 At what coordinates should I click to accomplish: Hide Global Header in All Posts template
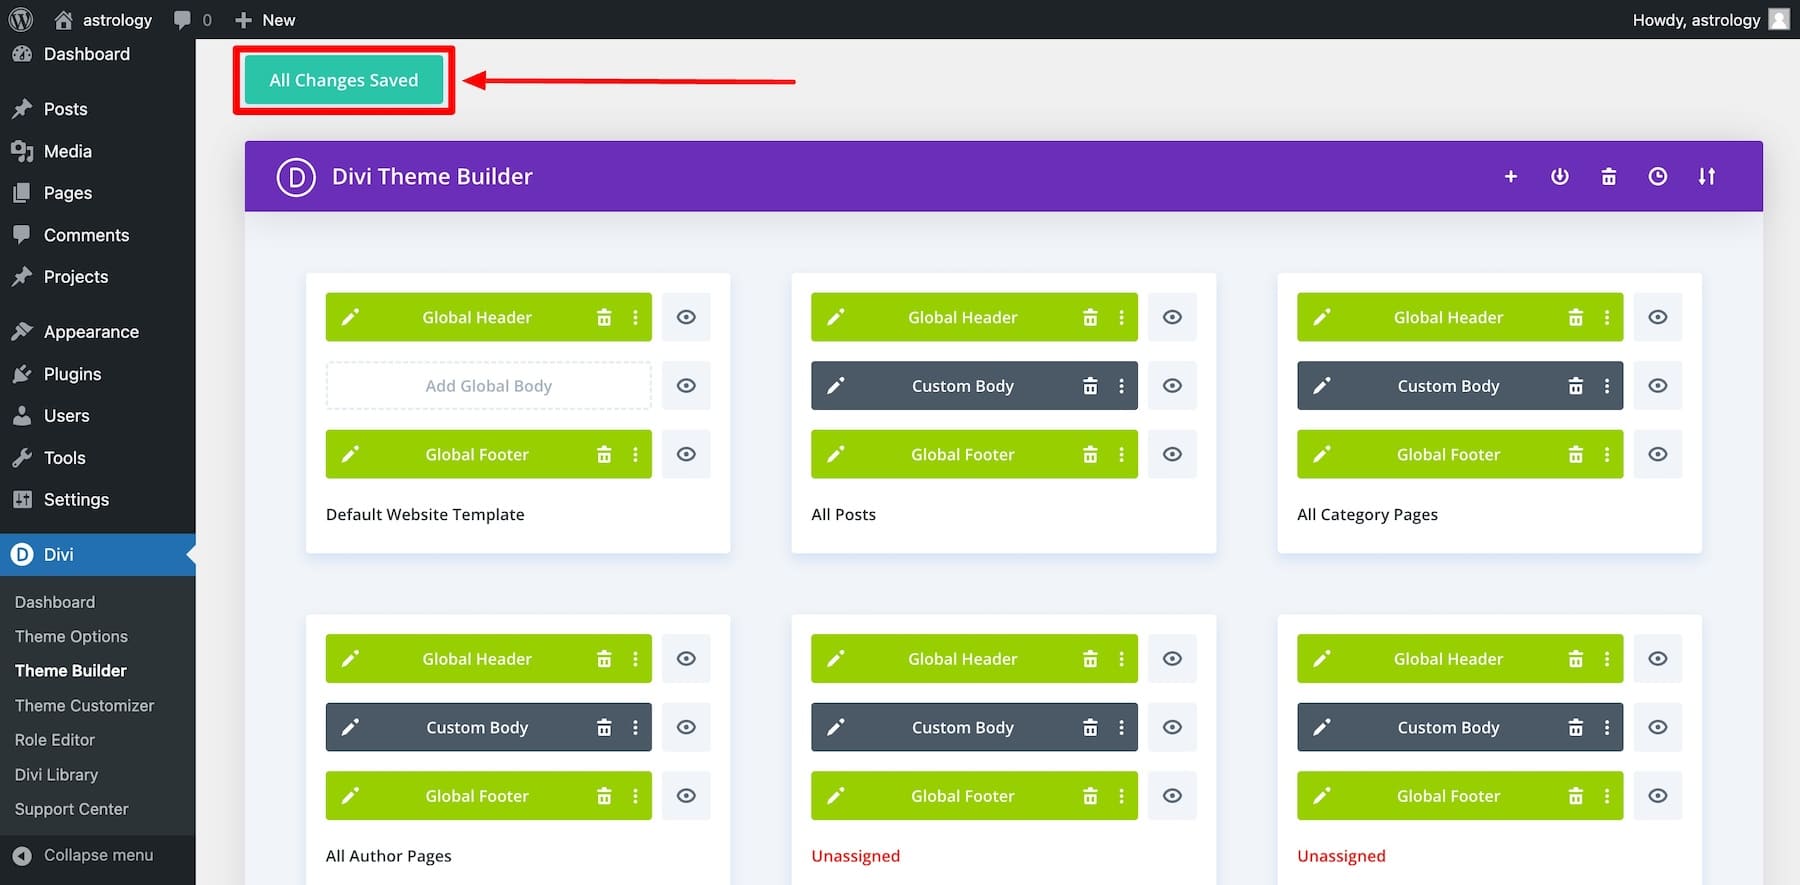click(x=1172, y=317)
